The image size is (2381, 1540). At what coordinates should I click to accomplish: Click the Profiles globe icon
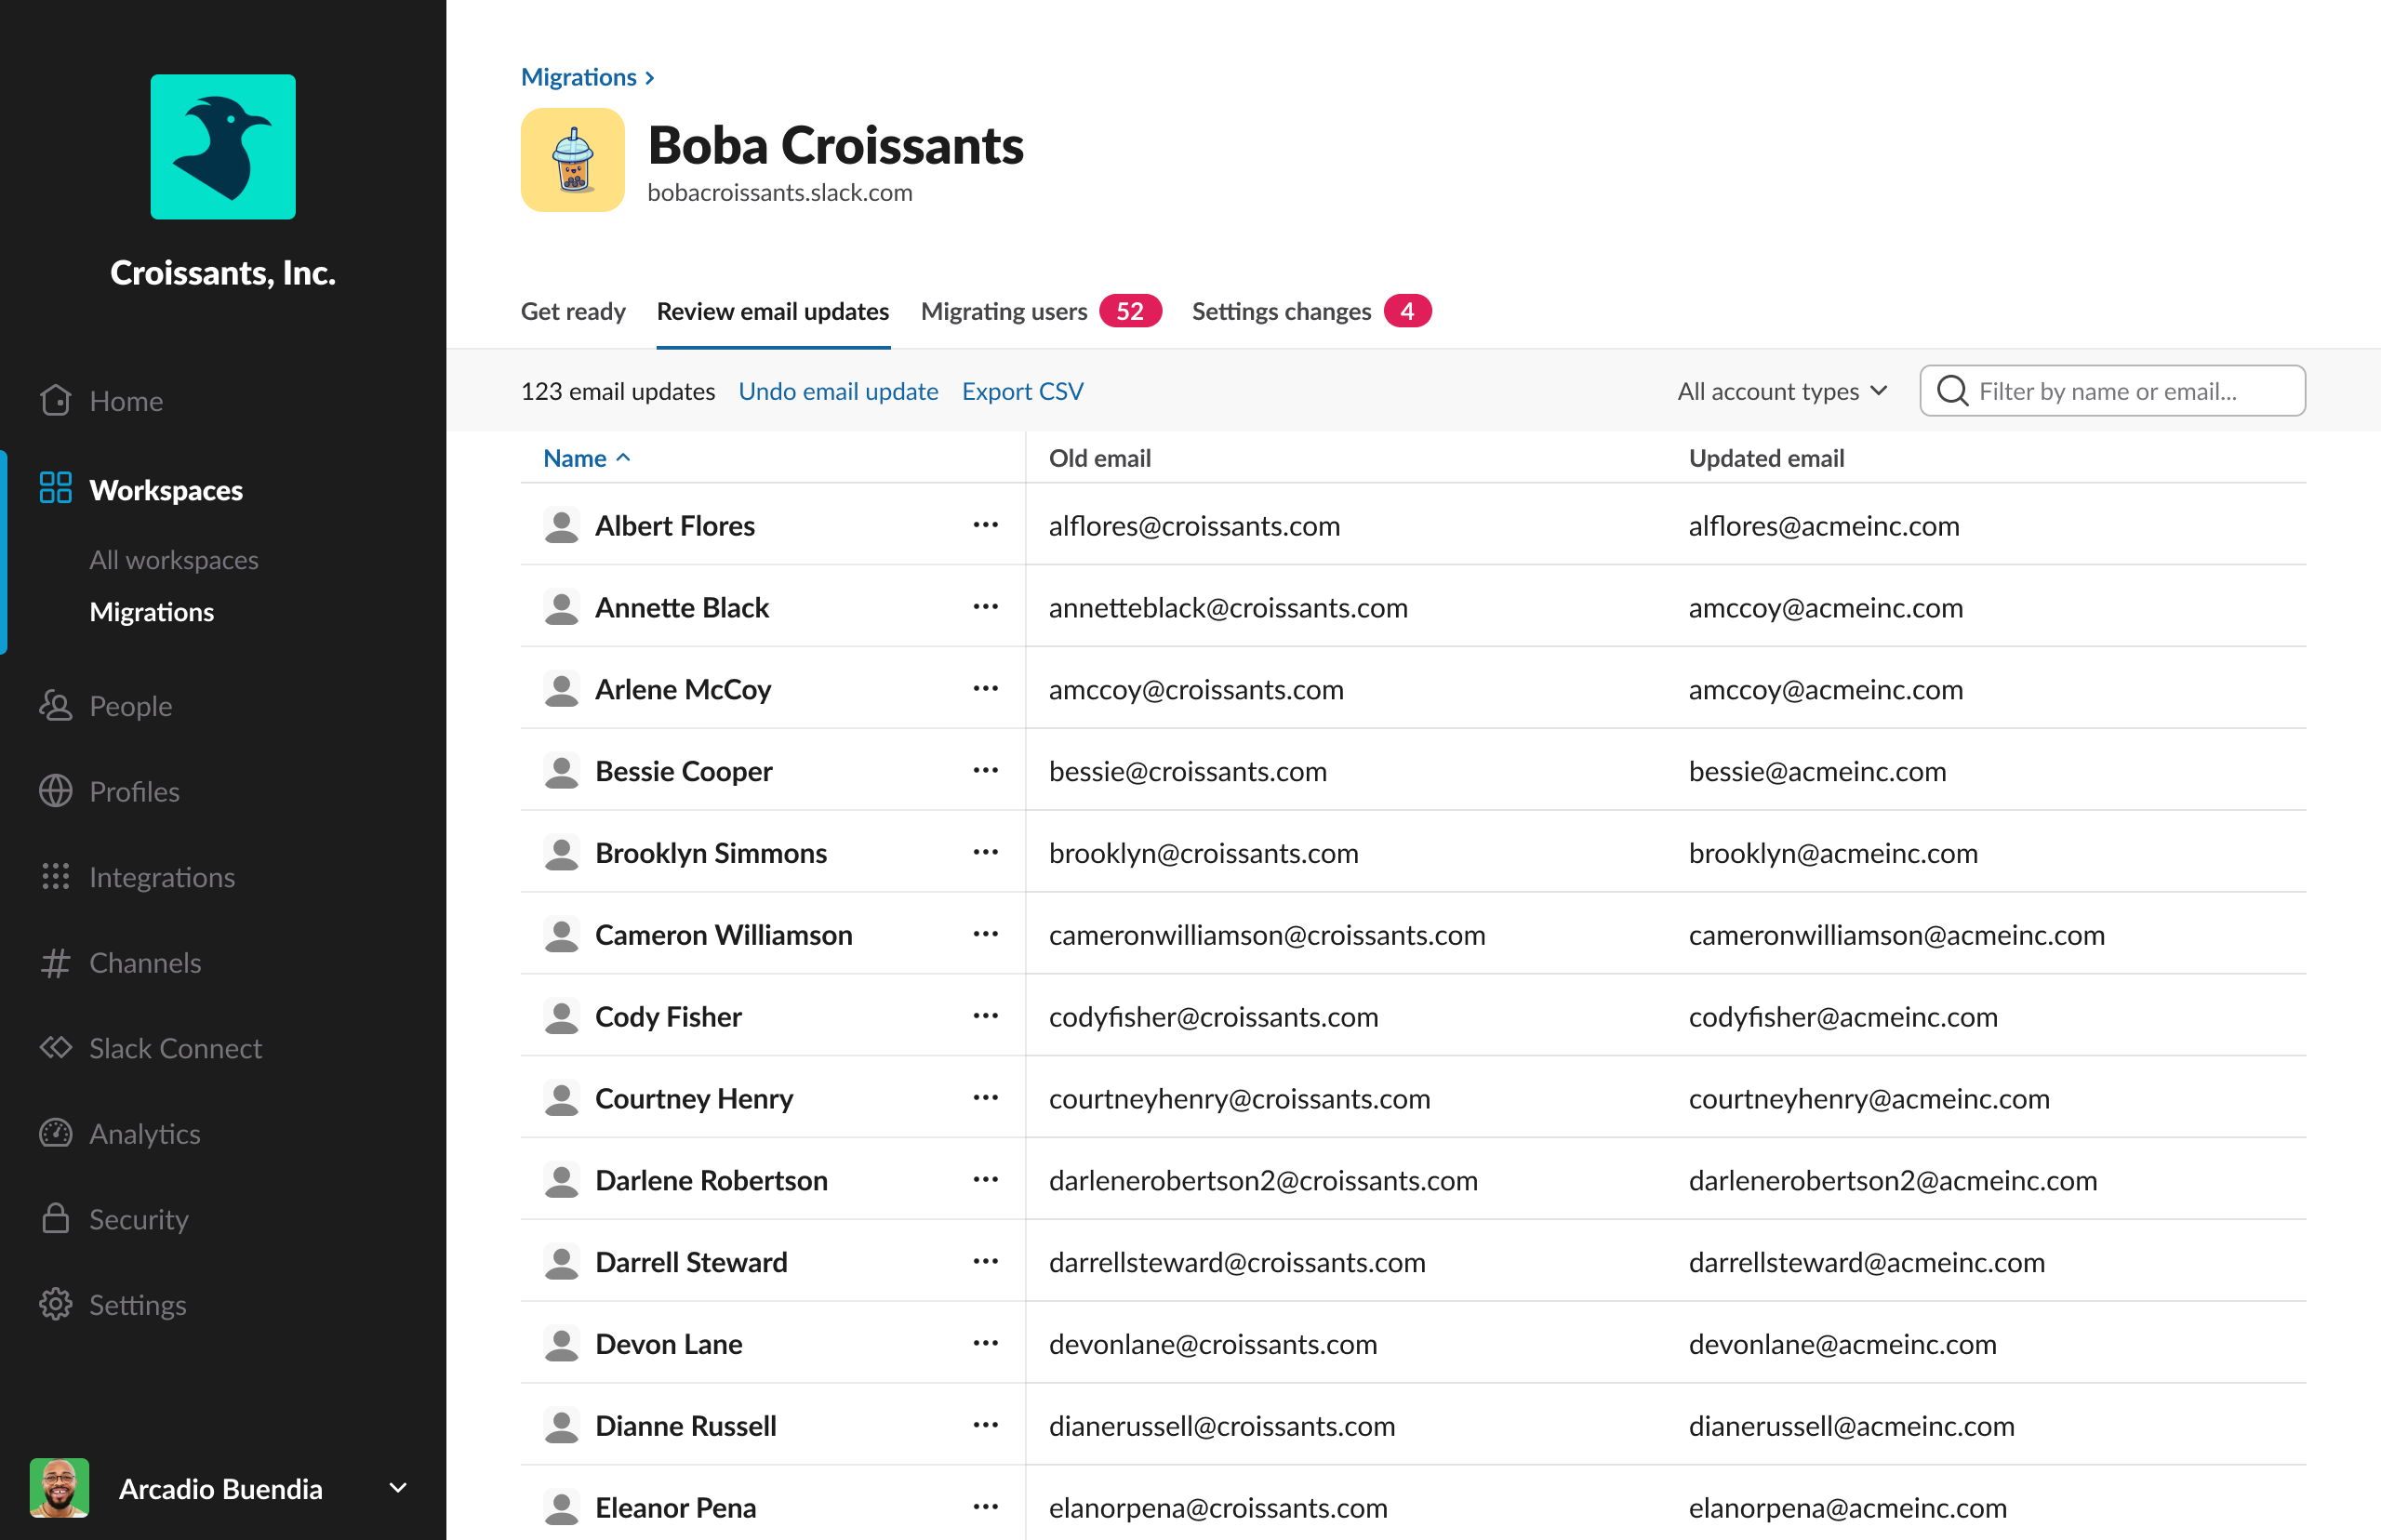pyautogui.click(x=56, y=791)
